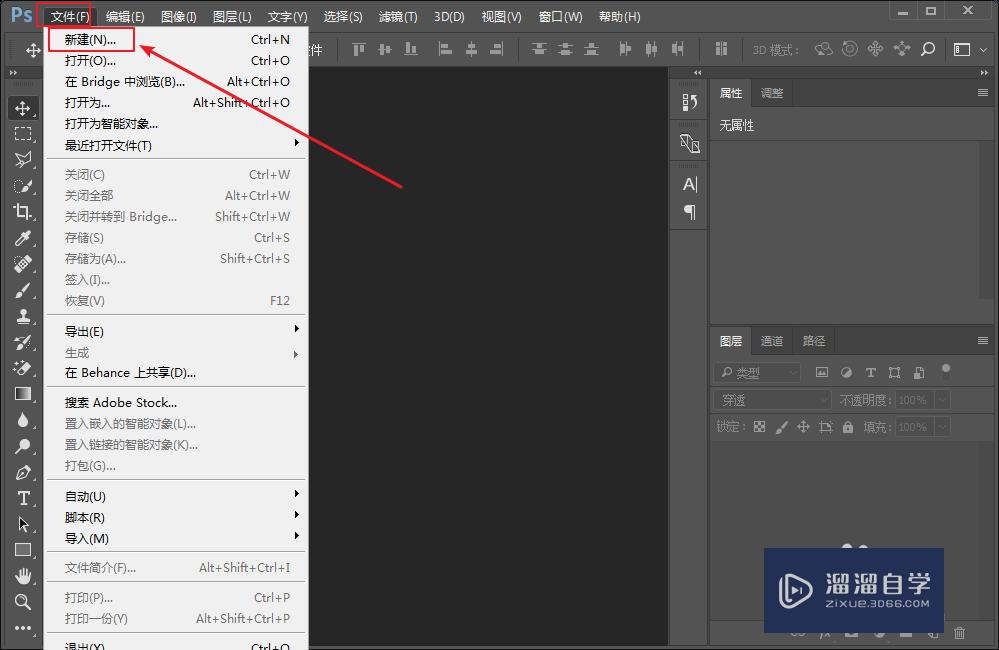Open the History panel icon
The image size is (999, 650).
689,102
